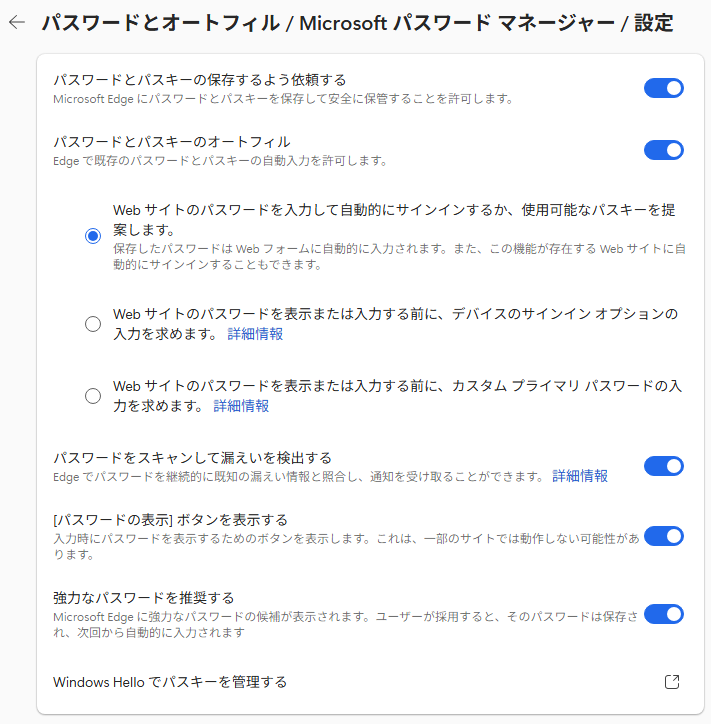Screen dimensions: 711x724
Task: Click the 設定 breadcrumb heading
Action: [654, 23]
